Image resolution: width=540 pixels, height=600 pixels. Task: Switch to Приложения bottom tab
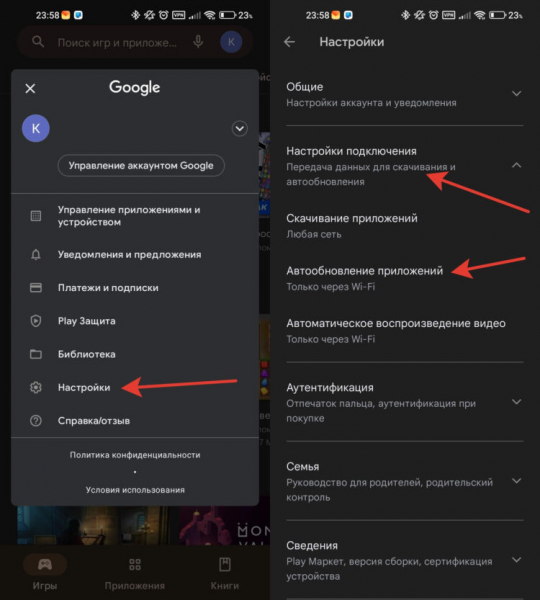(x=135, y=574)
